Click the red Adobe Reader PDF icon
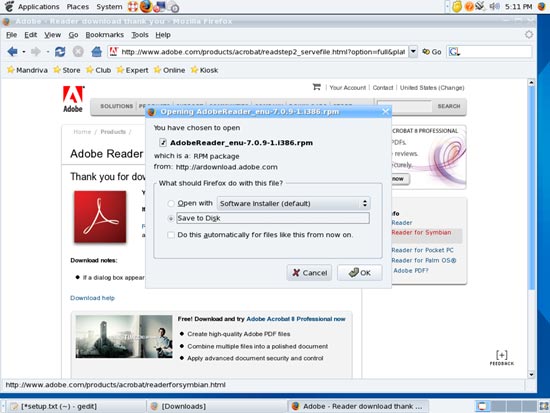The width and height of the screenshot is (550, 413). 100,217
